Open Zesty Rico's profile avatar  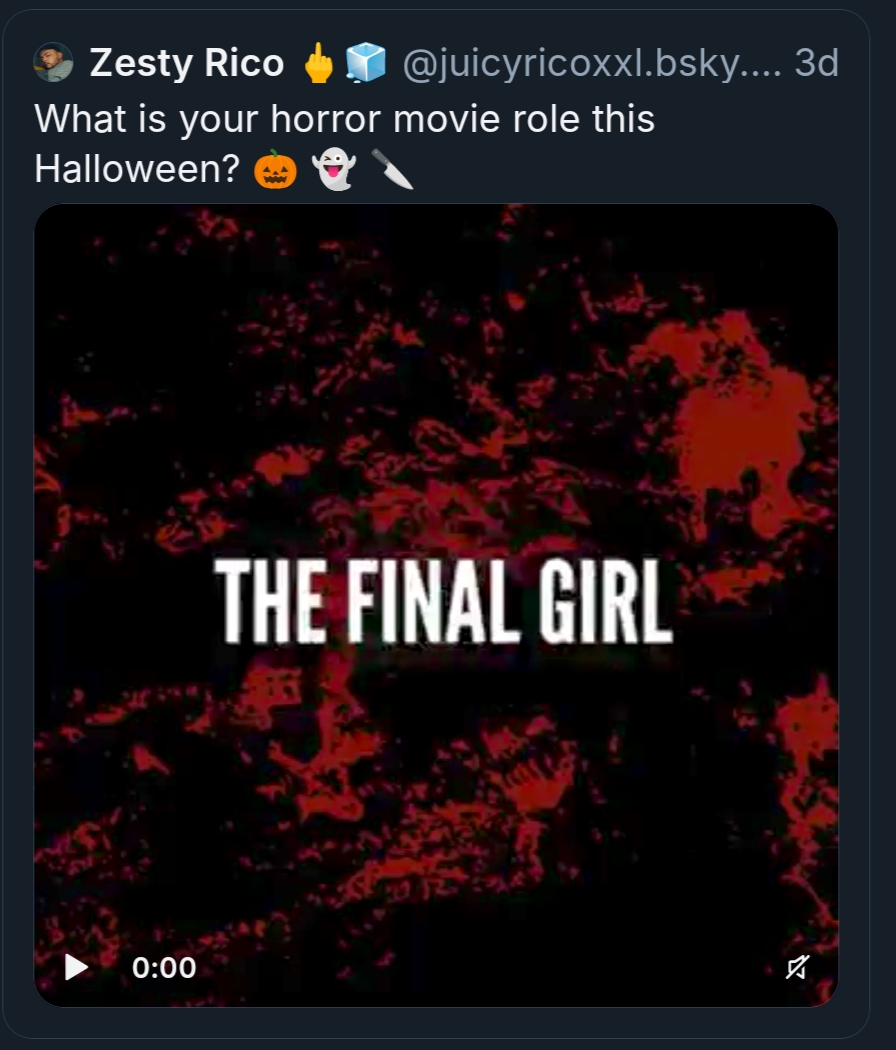coord(53,63)
